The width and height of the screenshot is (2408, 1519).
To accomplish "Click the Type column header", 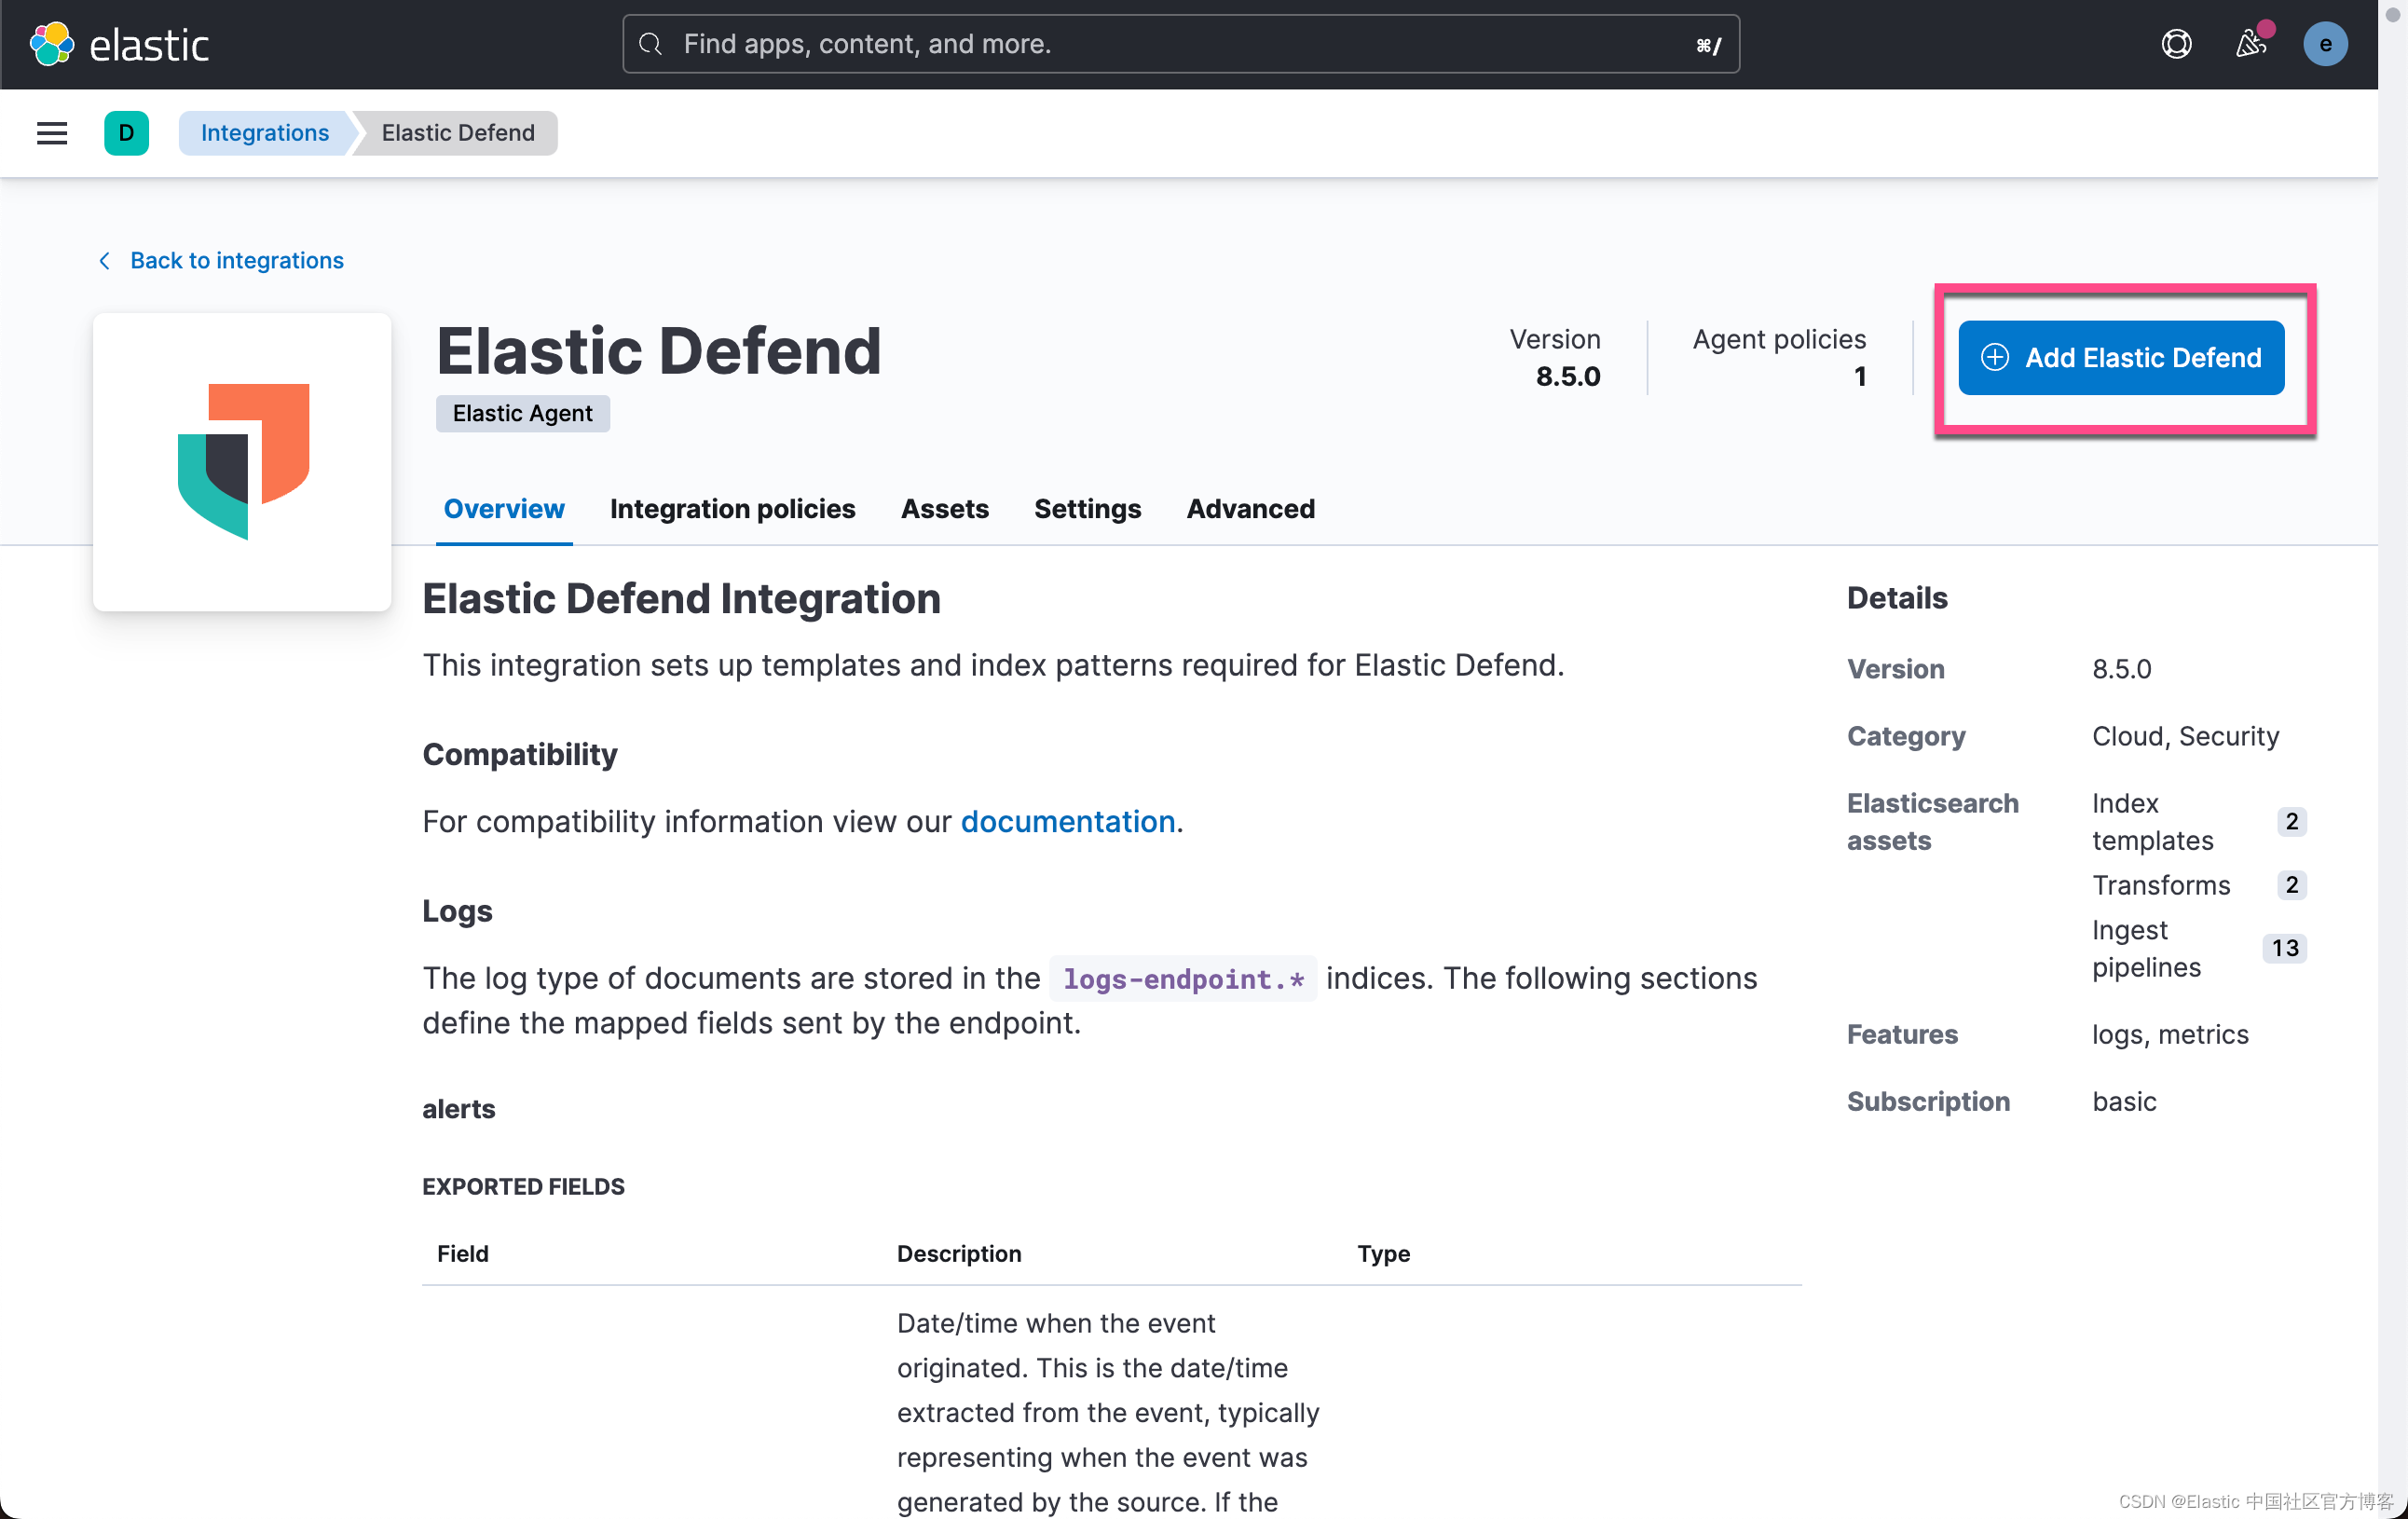I will point(1383,1253).
